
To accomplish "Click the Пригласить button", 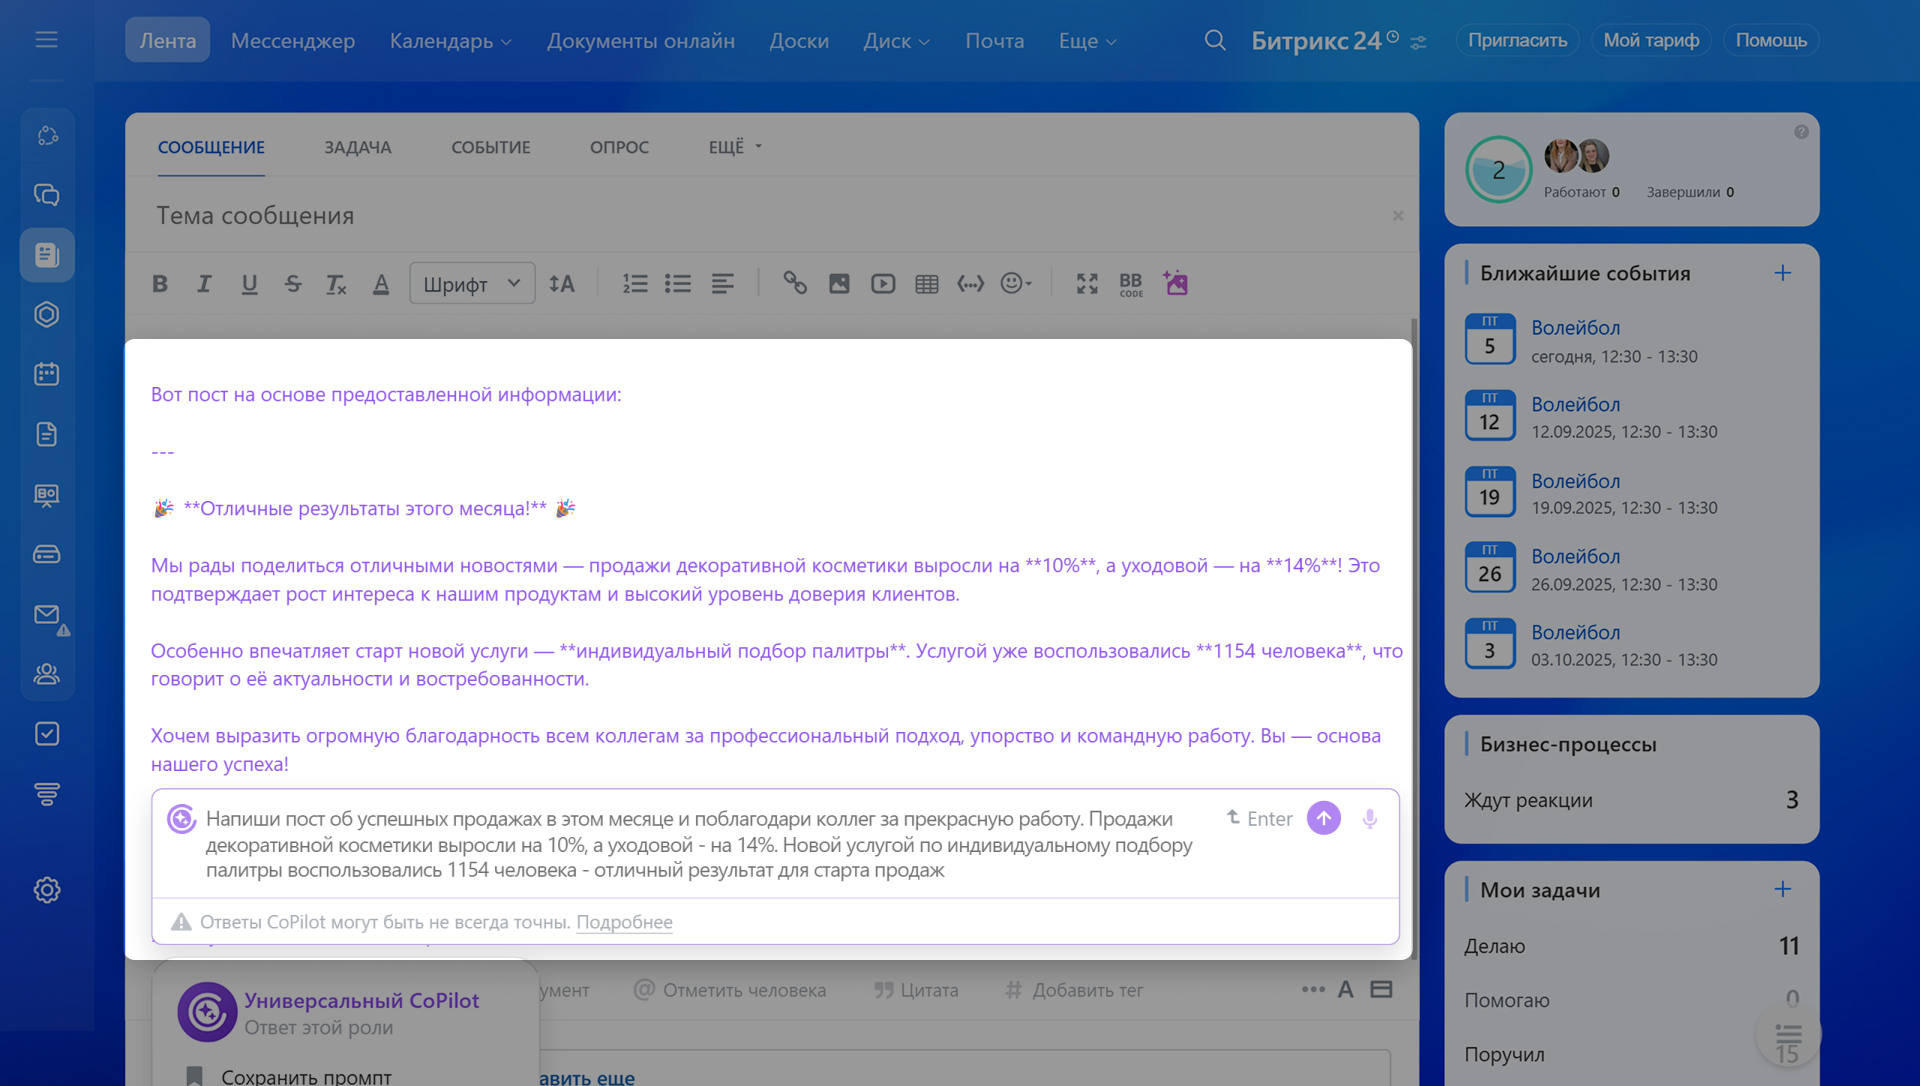I will 1517,40.
